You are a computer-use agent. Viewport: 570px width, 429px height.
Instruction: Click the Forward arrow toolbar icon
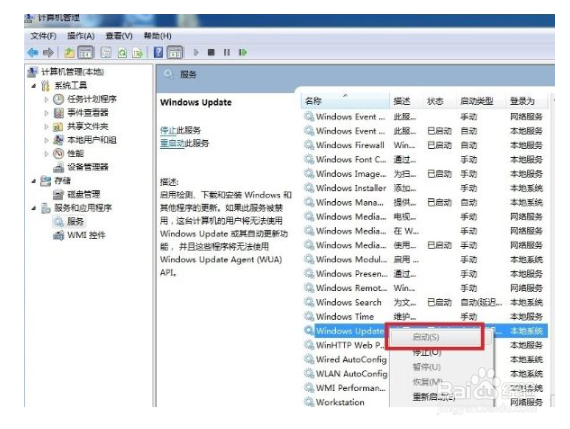[x=48, y=53]
